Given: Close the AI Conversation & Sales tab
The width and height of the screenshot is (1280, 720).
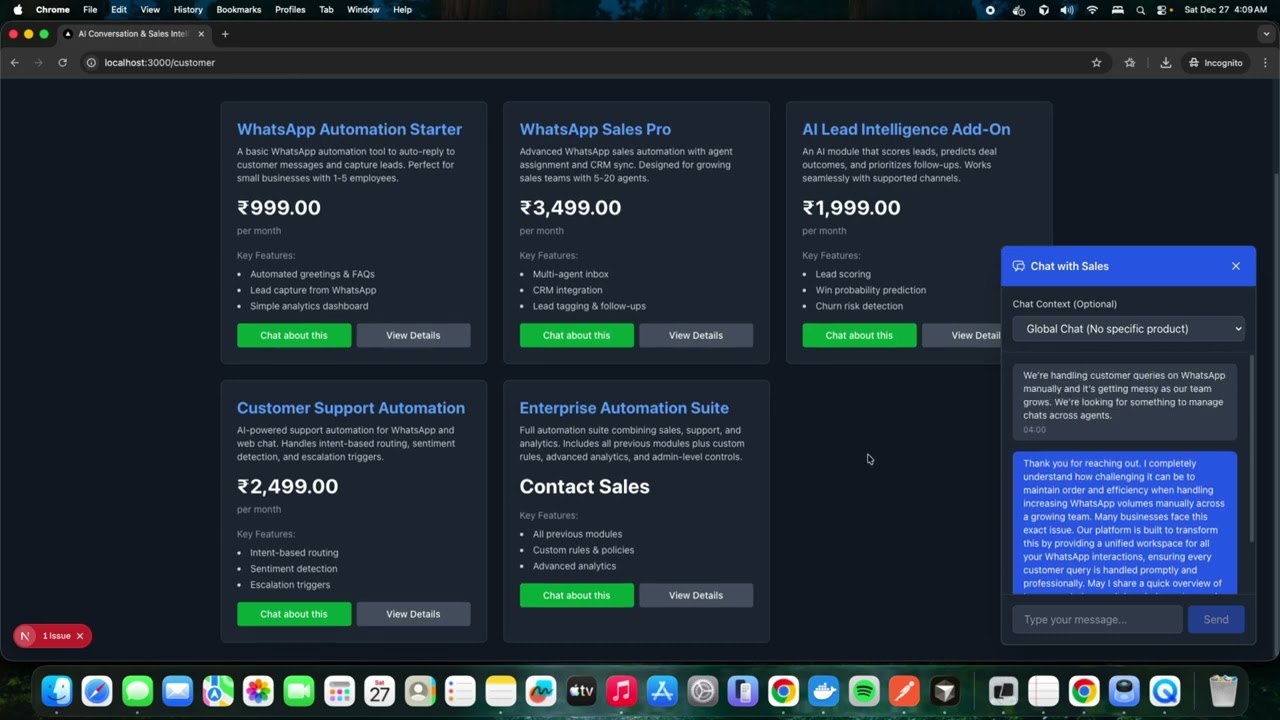Looking at the screenshot, I should [x=201, y=34].
